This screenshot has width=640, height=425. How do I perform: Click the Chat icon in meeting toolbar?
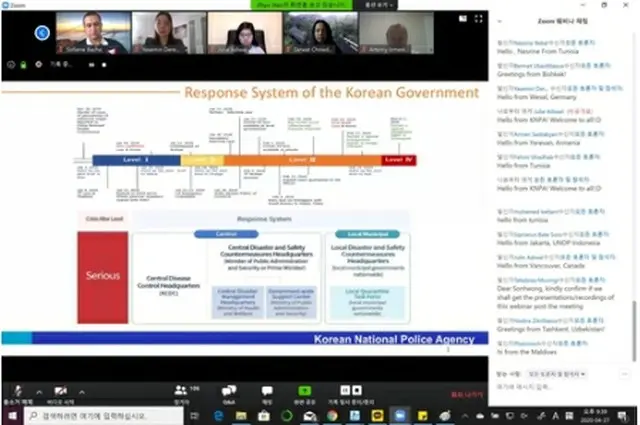(x=267, y=389)
